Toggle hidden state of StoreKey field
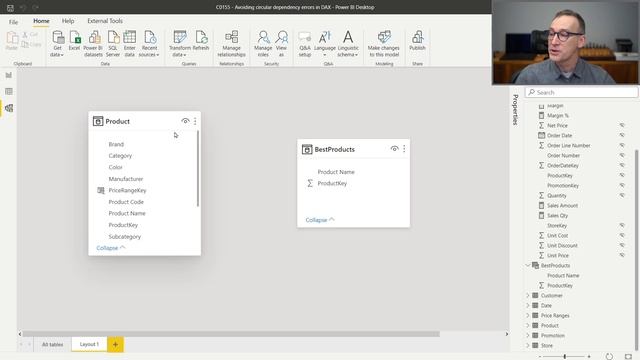 coord(622,225)
